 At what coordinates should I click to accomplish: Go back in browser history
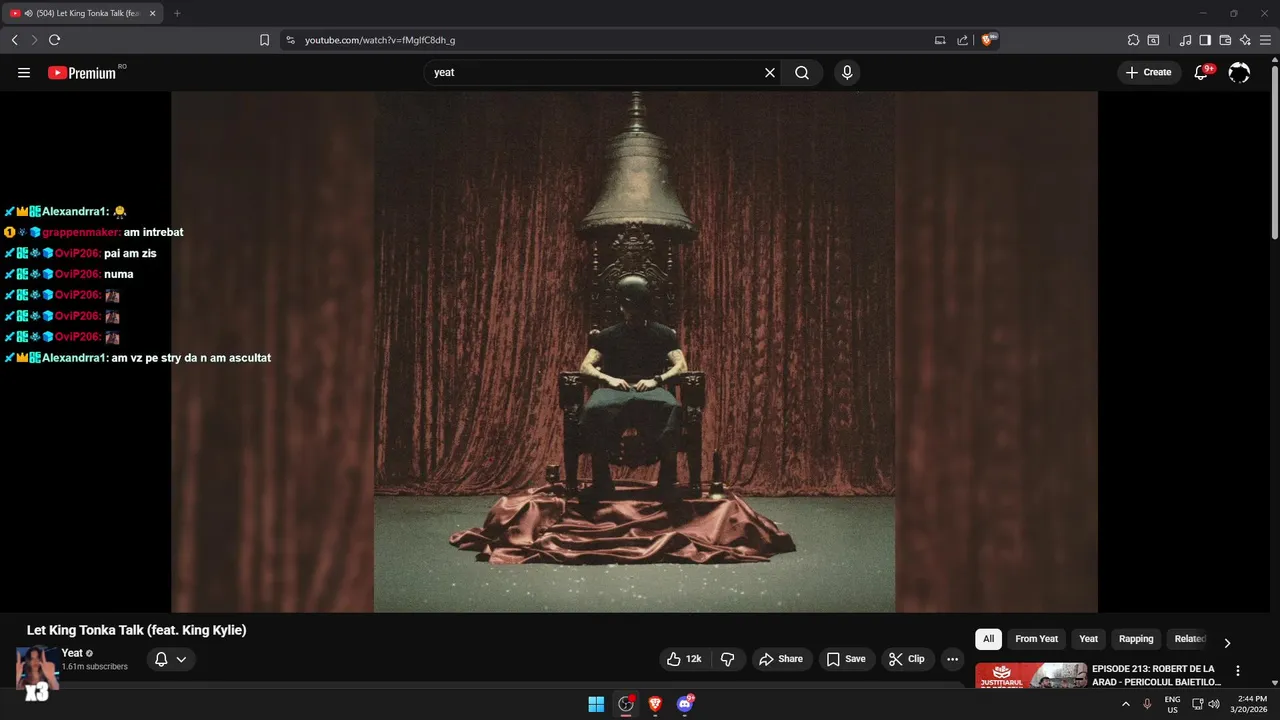click(x=14, y=40)
